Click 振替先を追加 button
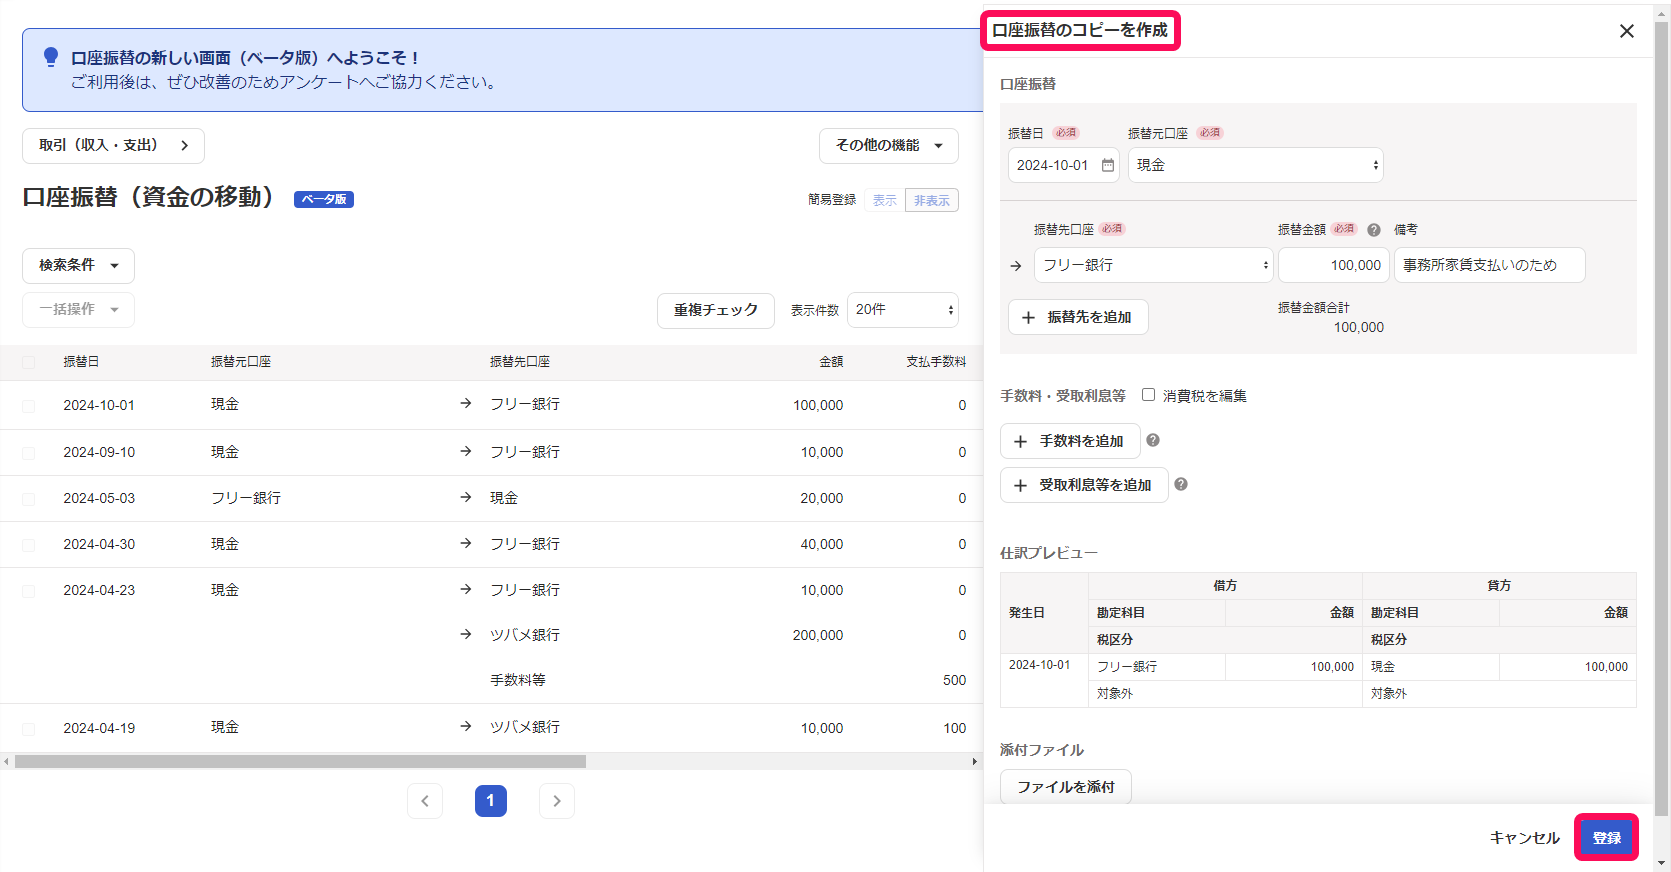The width and height of the screenshot is (1671, 872). pos(1078,317)
